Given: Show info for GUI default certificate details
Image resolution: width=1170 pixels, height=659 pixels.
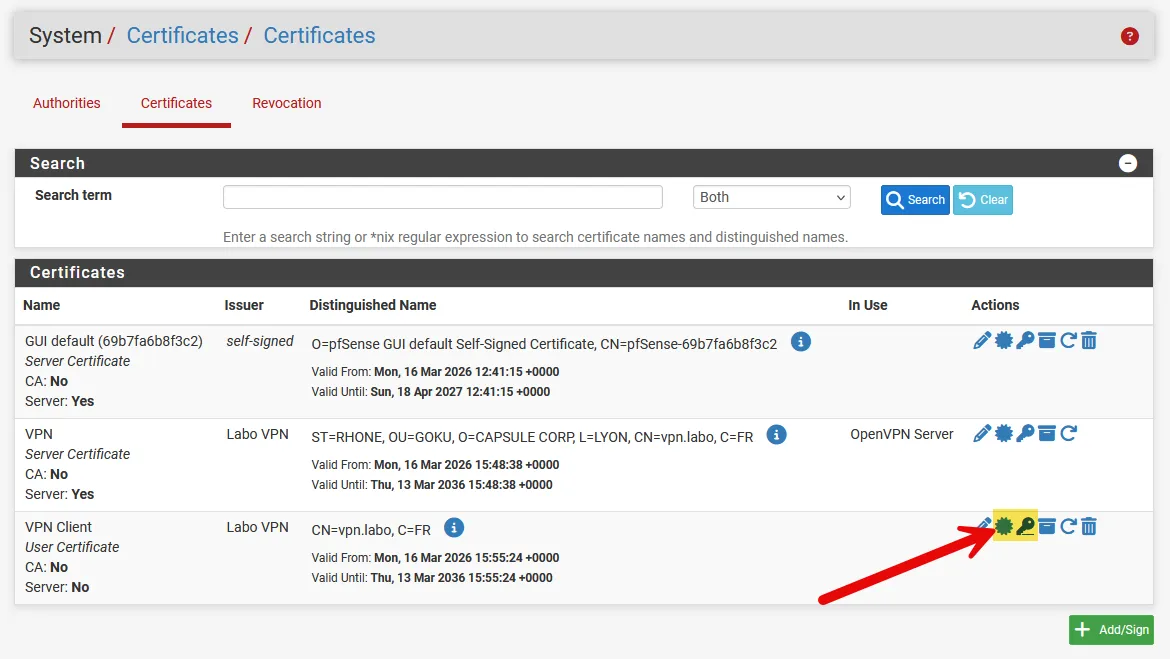Looking at the screenshot, I should tap(800, 342).
